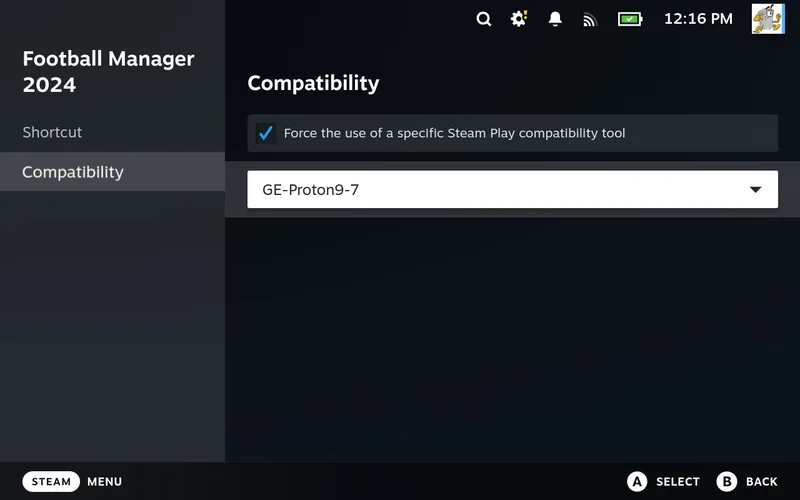Click the 12:16 PM clock
800x500 pixels.
click(698, 19)
